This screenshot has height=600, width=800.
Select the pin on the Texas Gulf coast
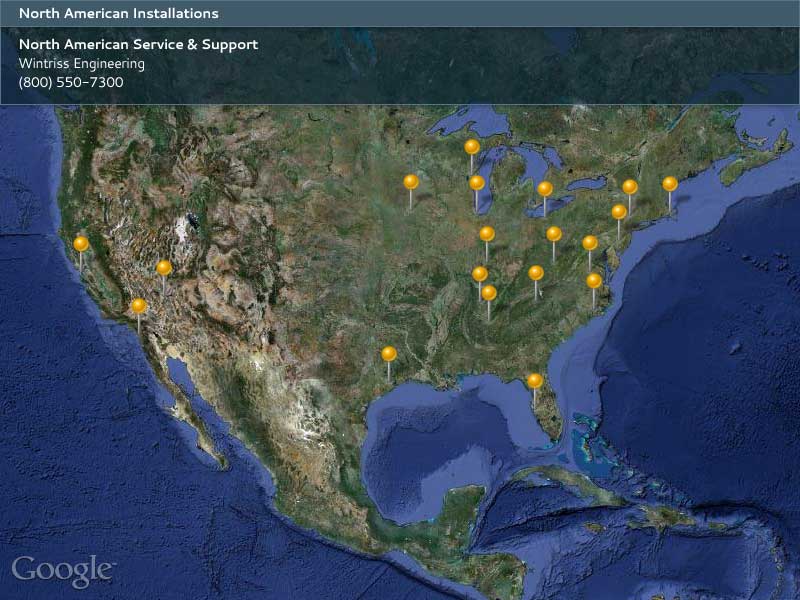389,354
